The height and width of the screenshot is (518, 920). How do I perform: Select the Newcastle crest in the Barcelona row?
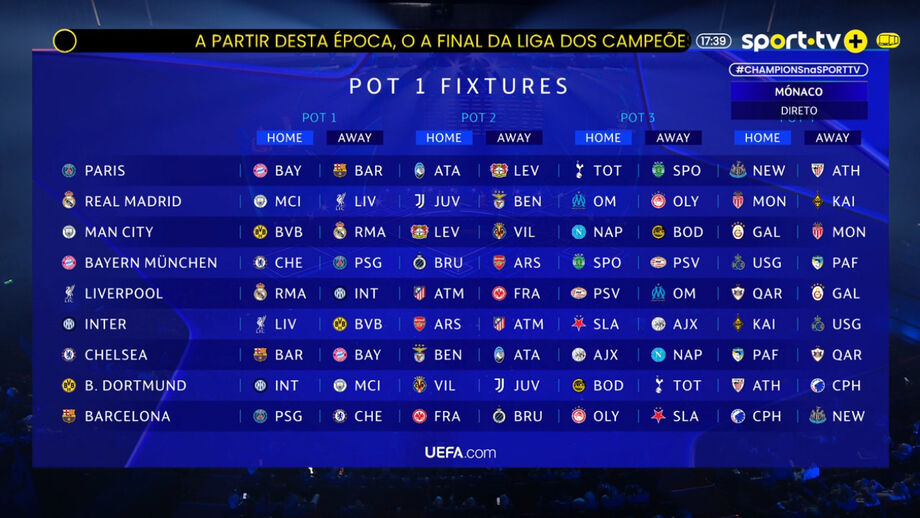[818, 416]
